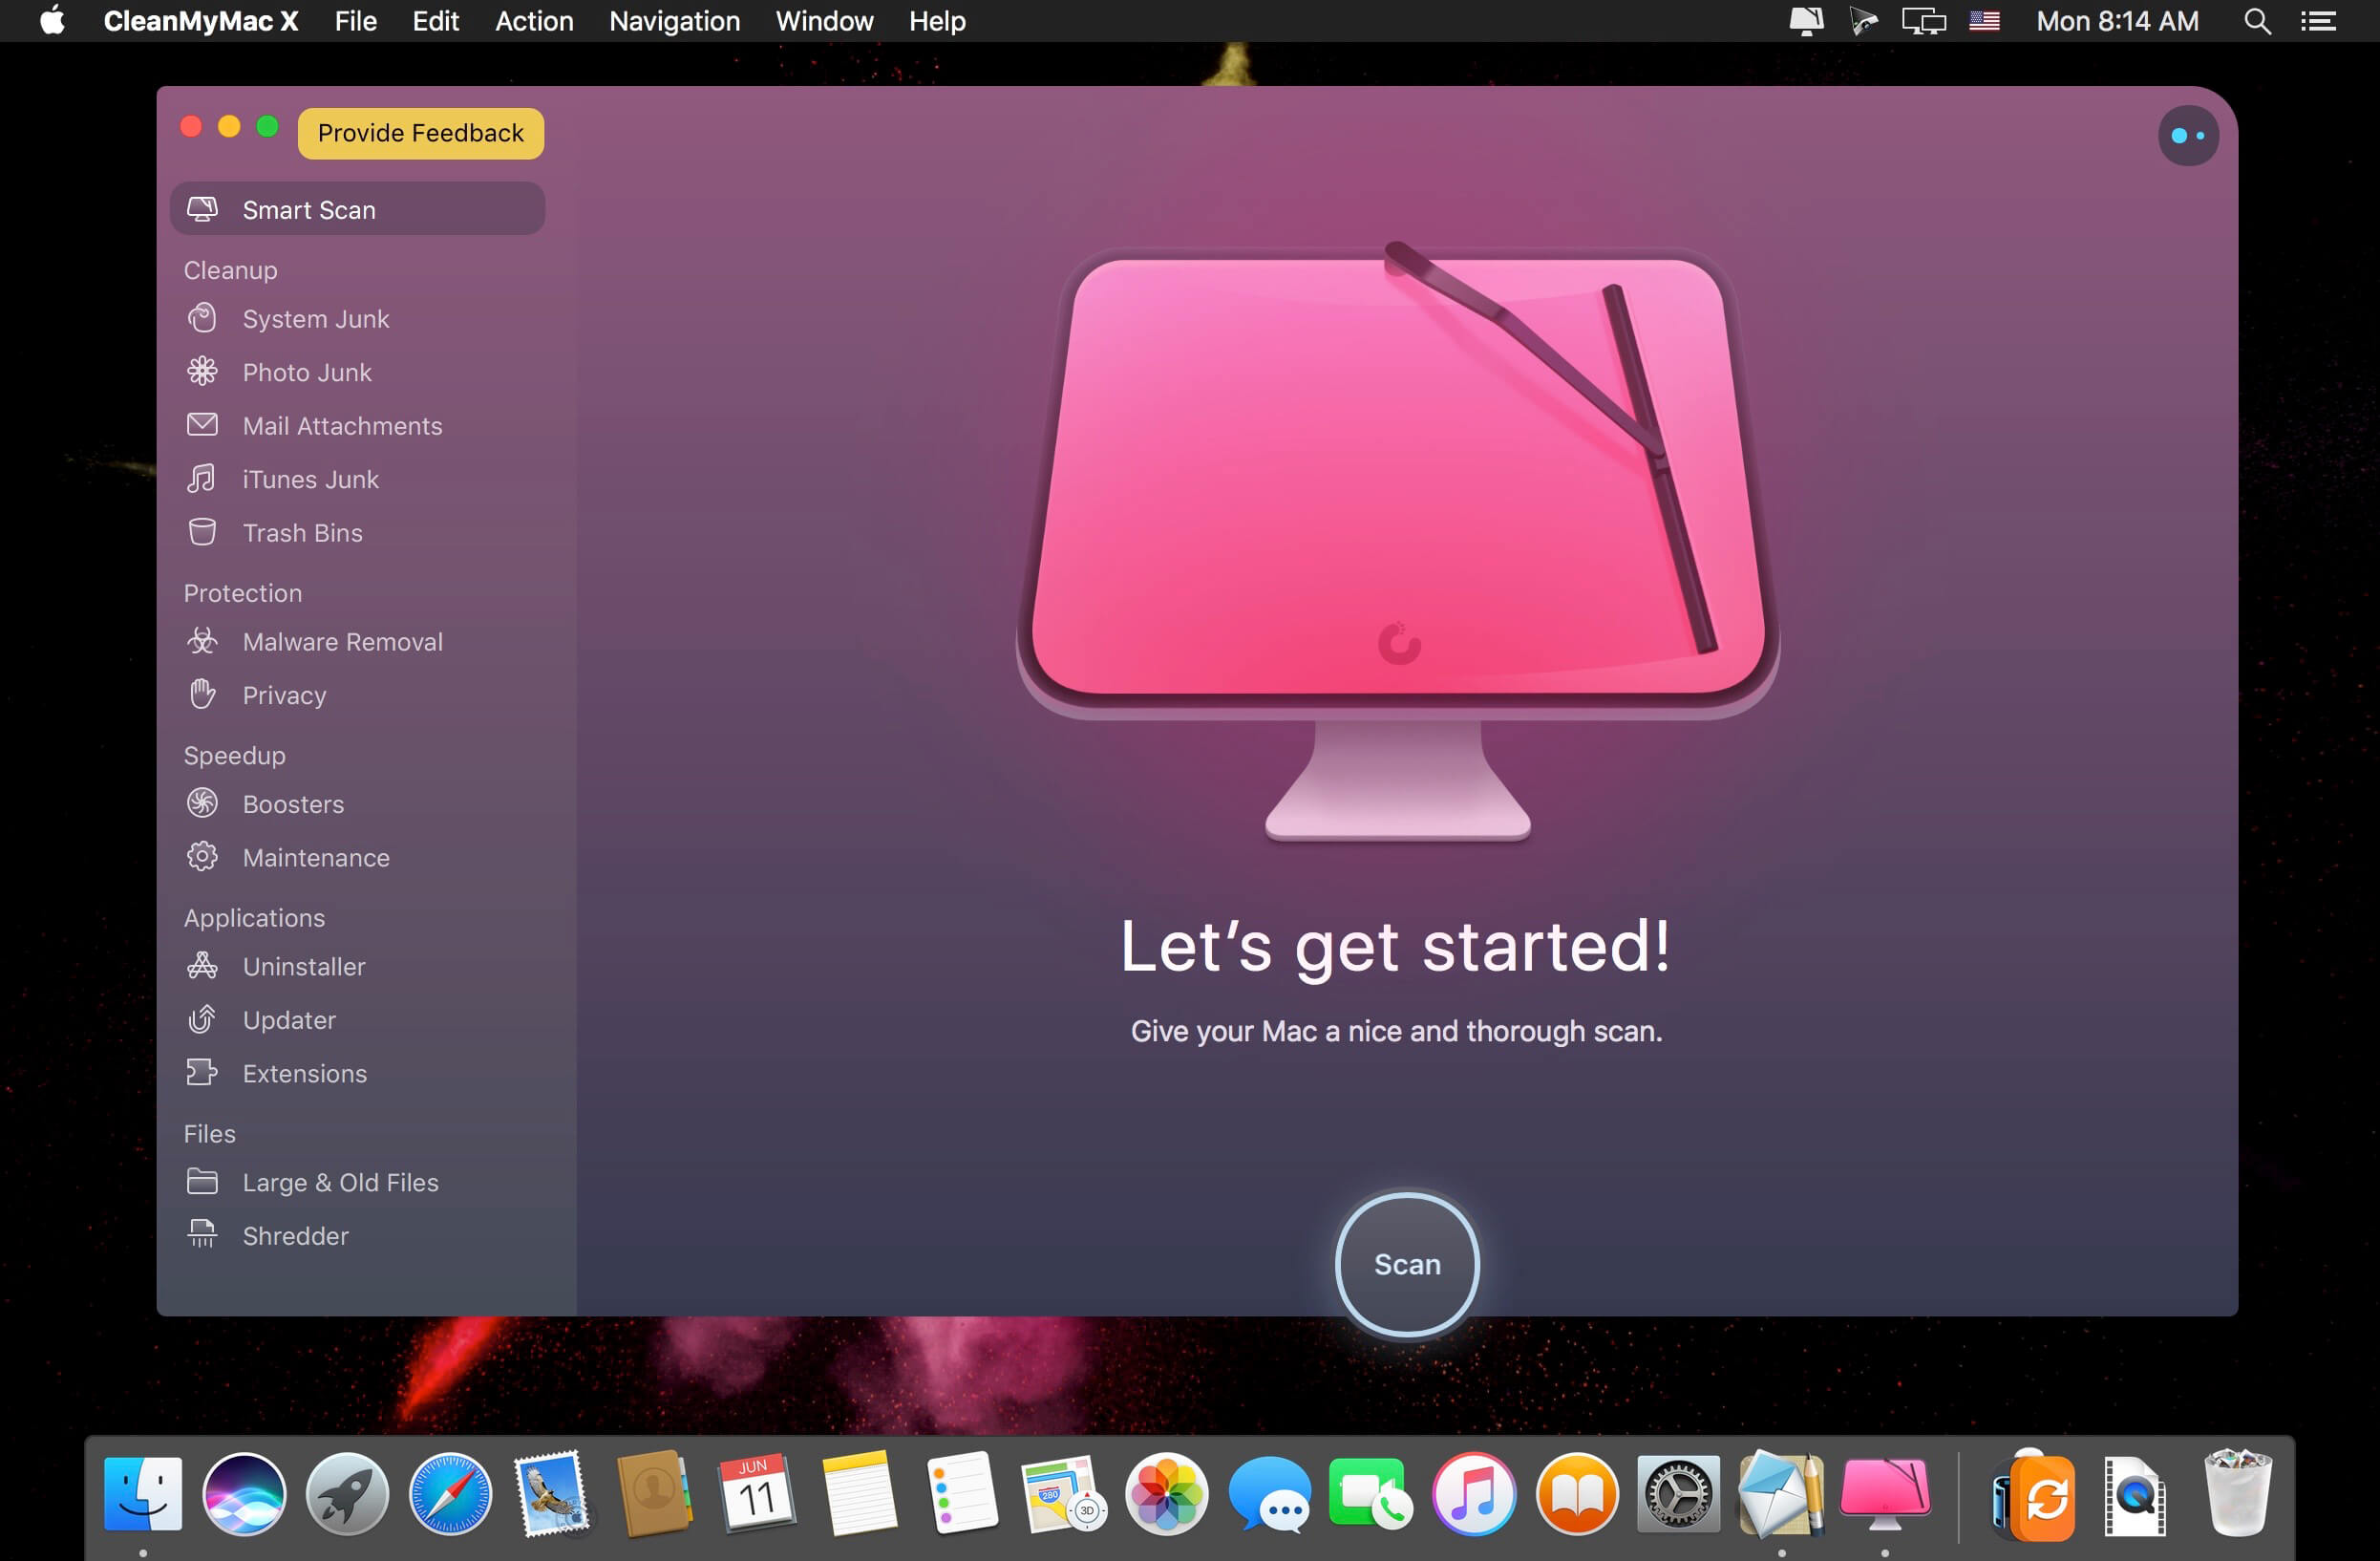
Task: Select the Malware Removal tool
Action: coord(343,641)
